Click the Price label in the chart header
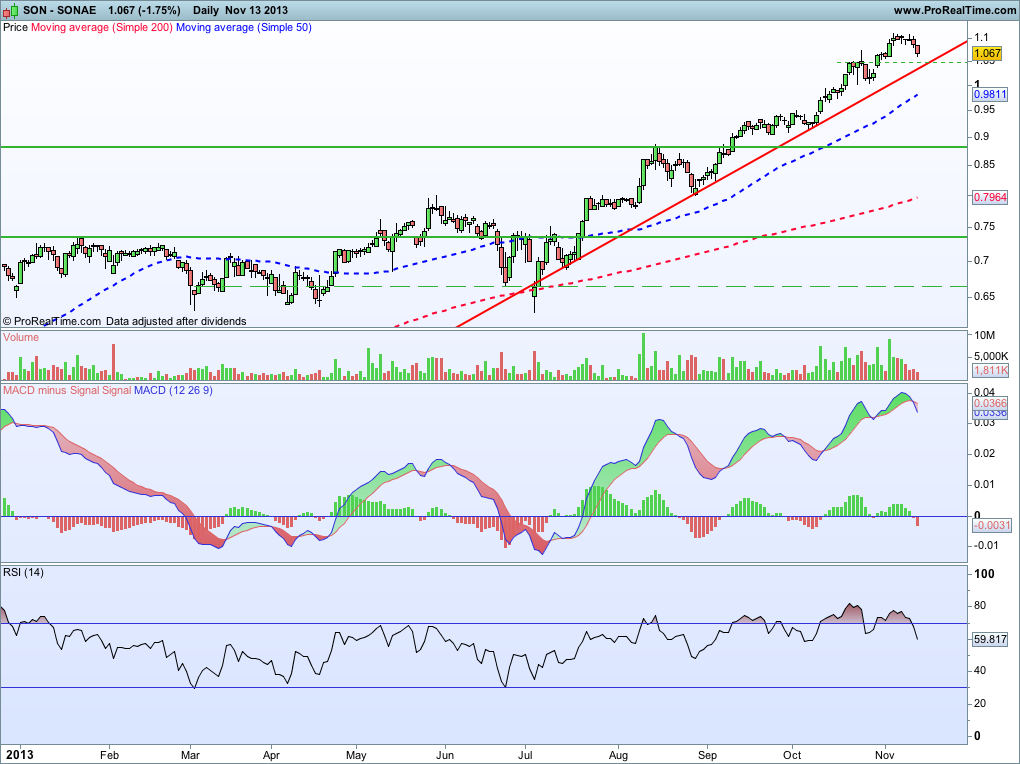 point(16,27)
